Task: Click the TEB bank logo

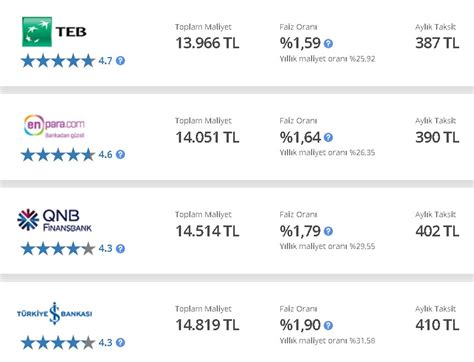Action: [54, 32]
